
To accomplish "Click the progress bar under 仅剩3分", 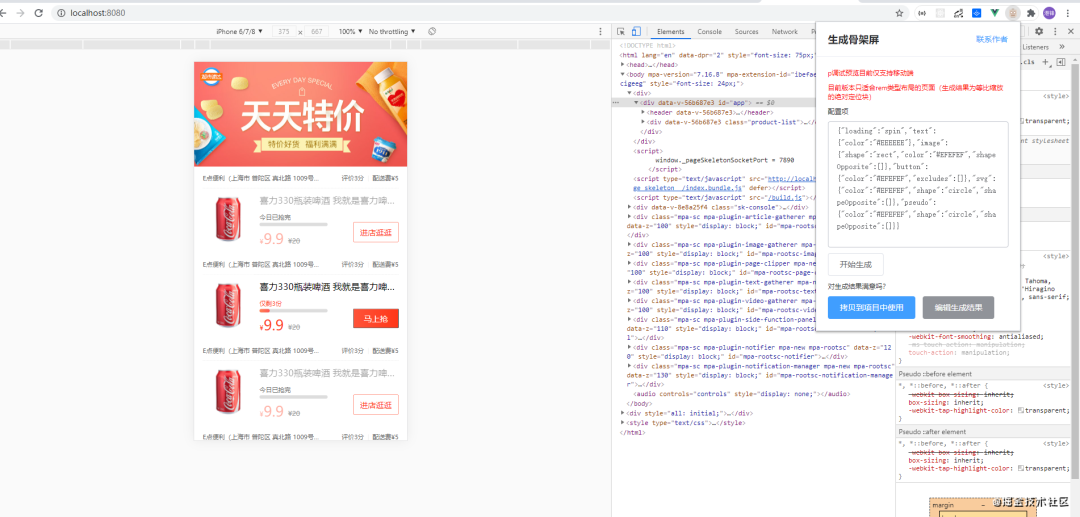I will 293,310.
